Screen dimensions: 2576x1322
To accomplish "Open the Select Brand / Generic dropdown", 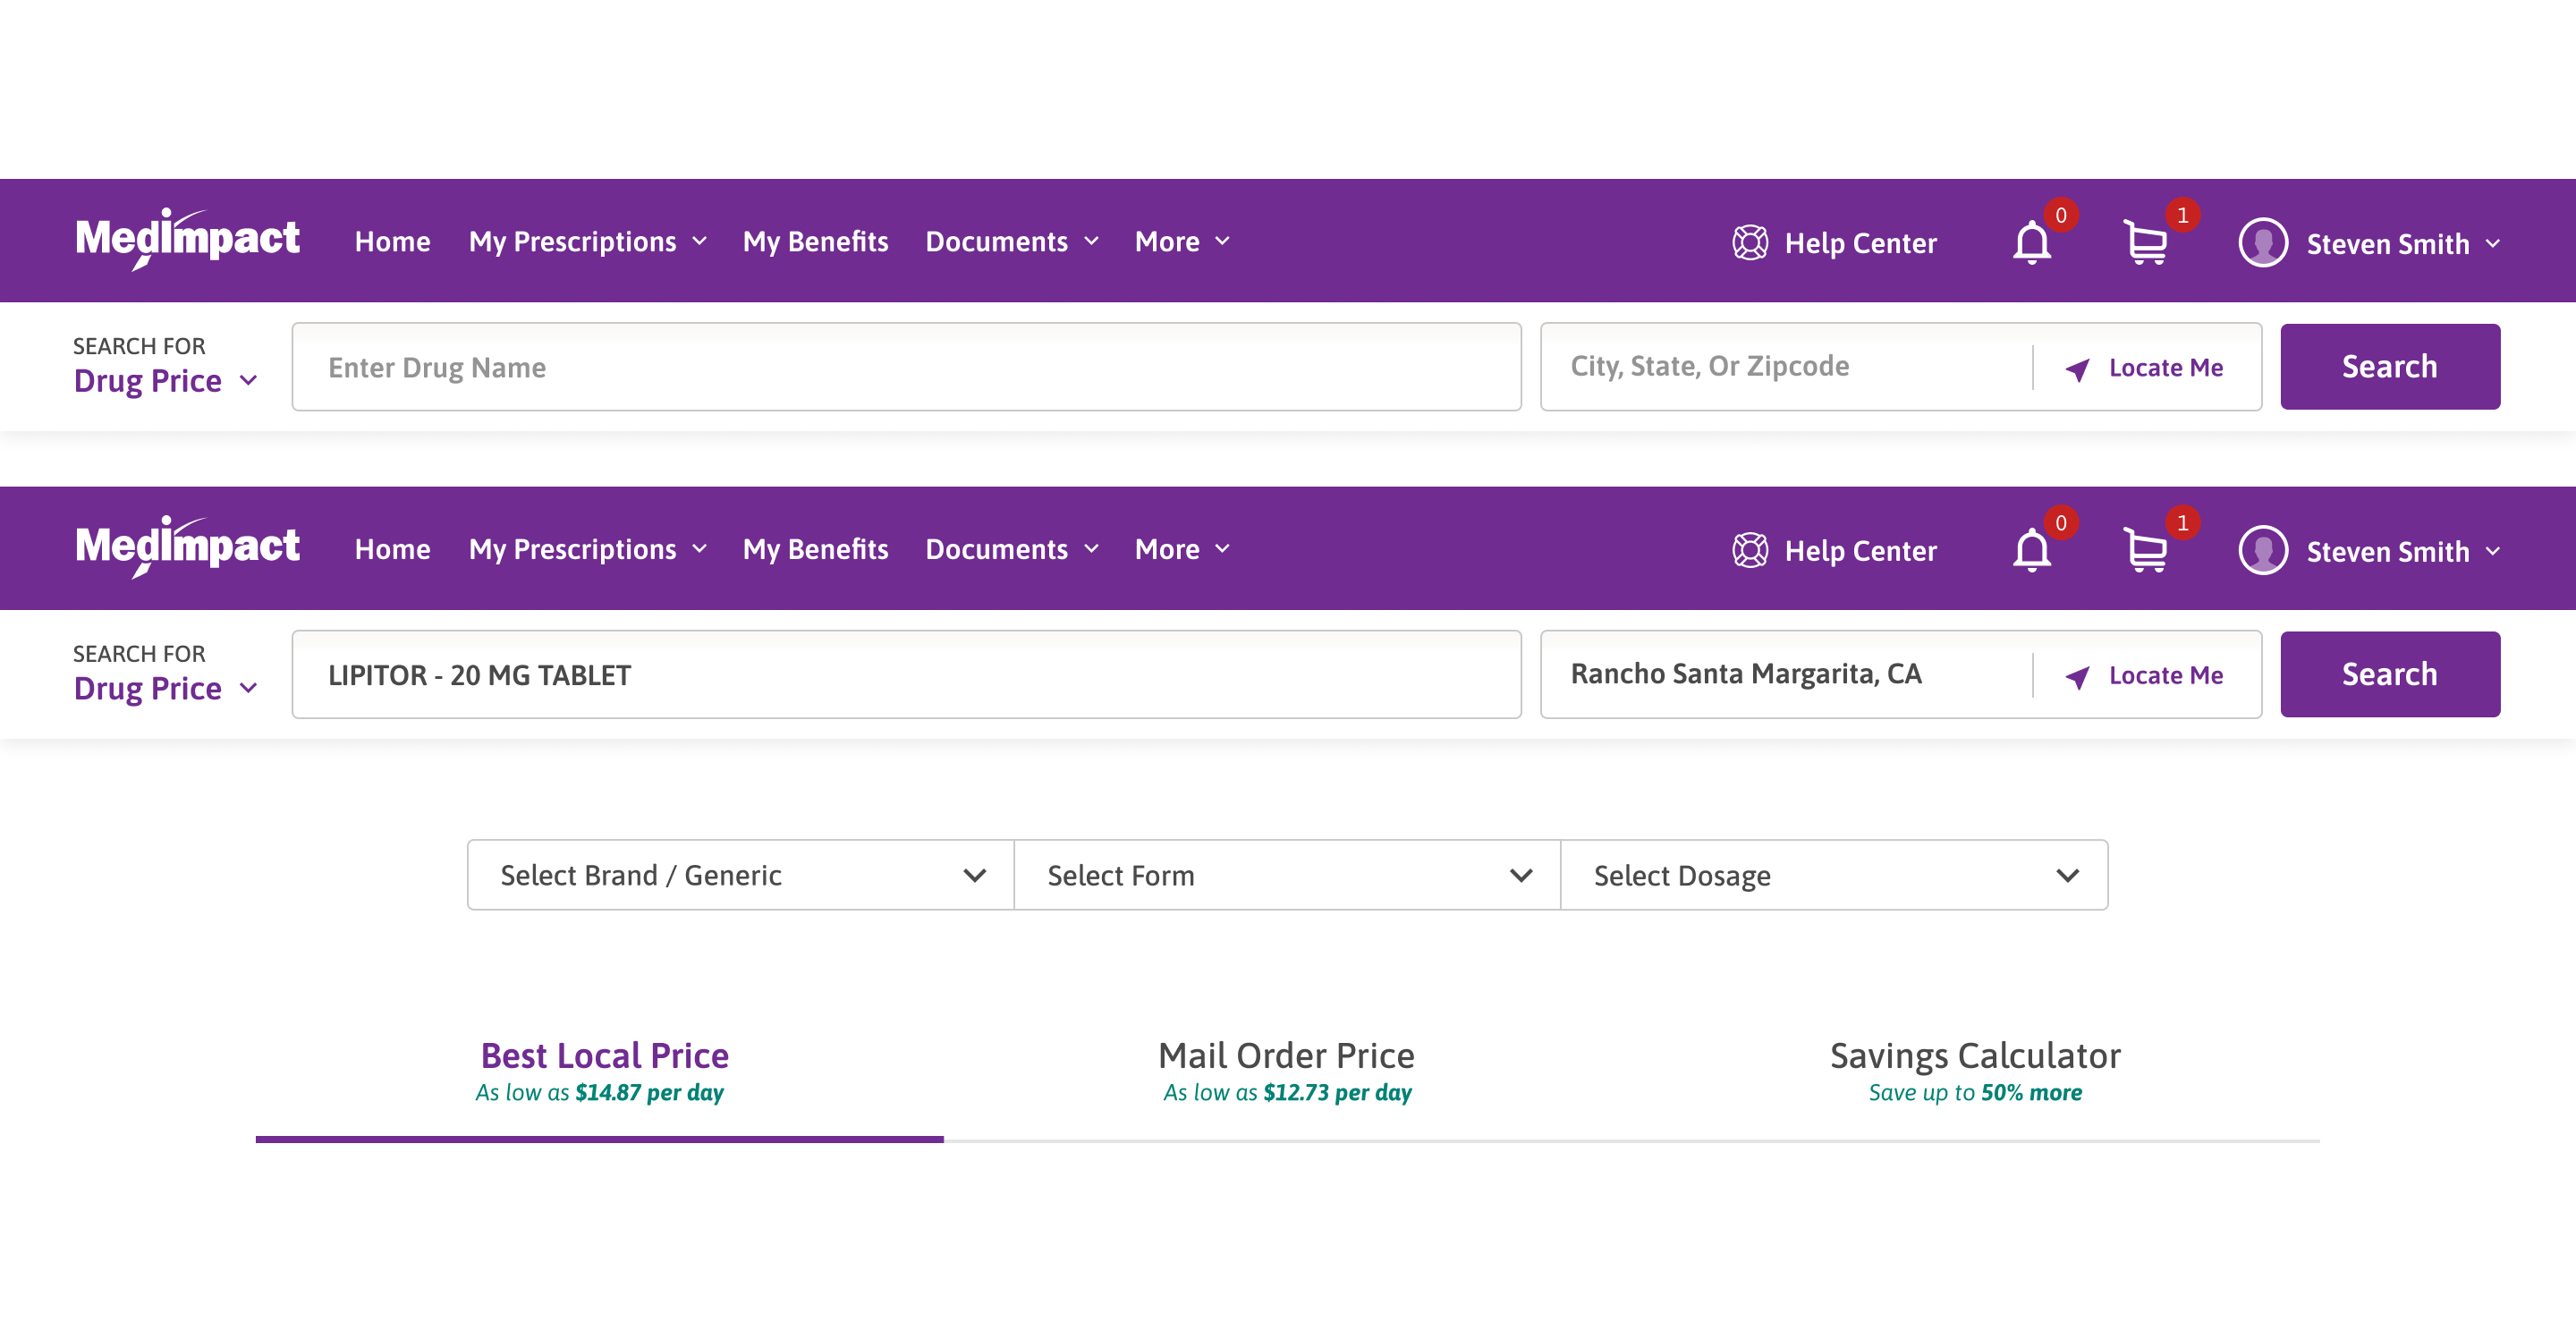I will (741, 875).
